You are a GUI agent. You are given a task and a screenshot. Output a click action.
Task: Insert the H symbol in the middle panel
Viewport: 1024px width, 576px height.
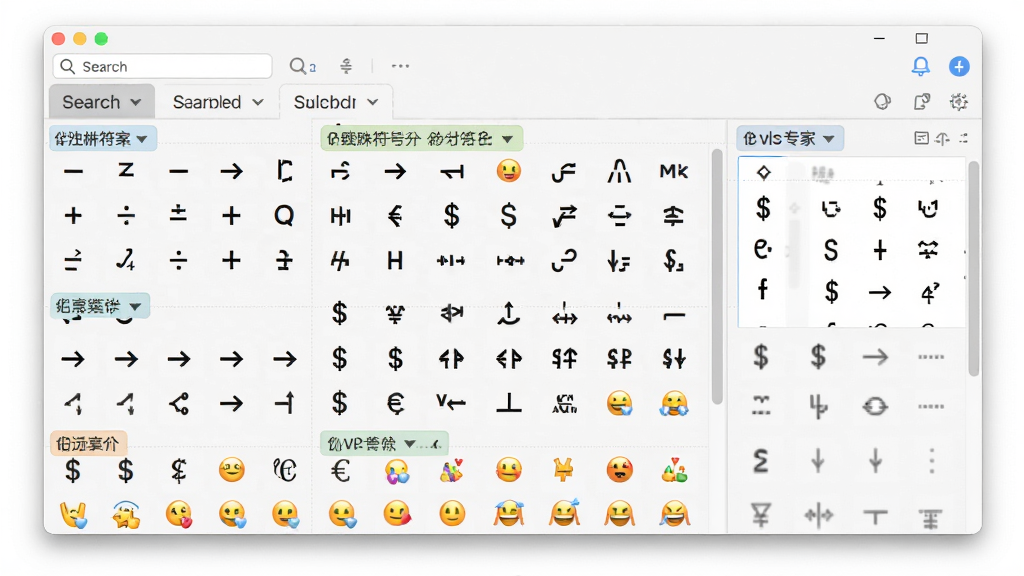[395, 261]
